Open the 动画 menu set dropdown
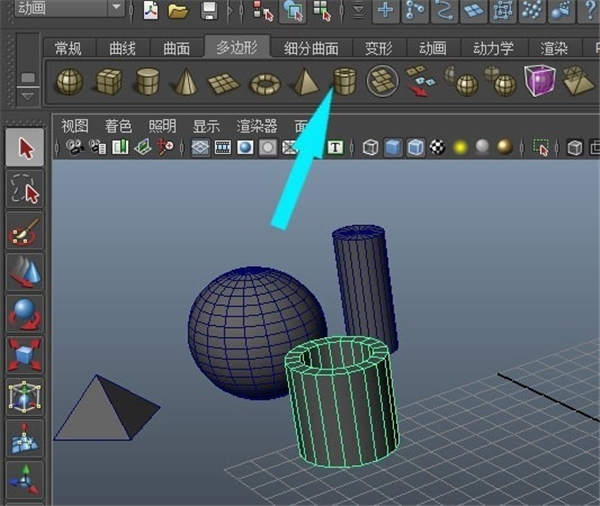 tap(117, 9)
